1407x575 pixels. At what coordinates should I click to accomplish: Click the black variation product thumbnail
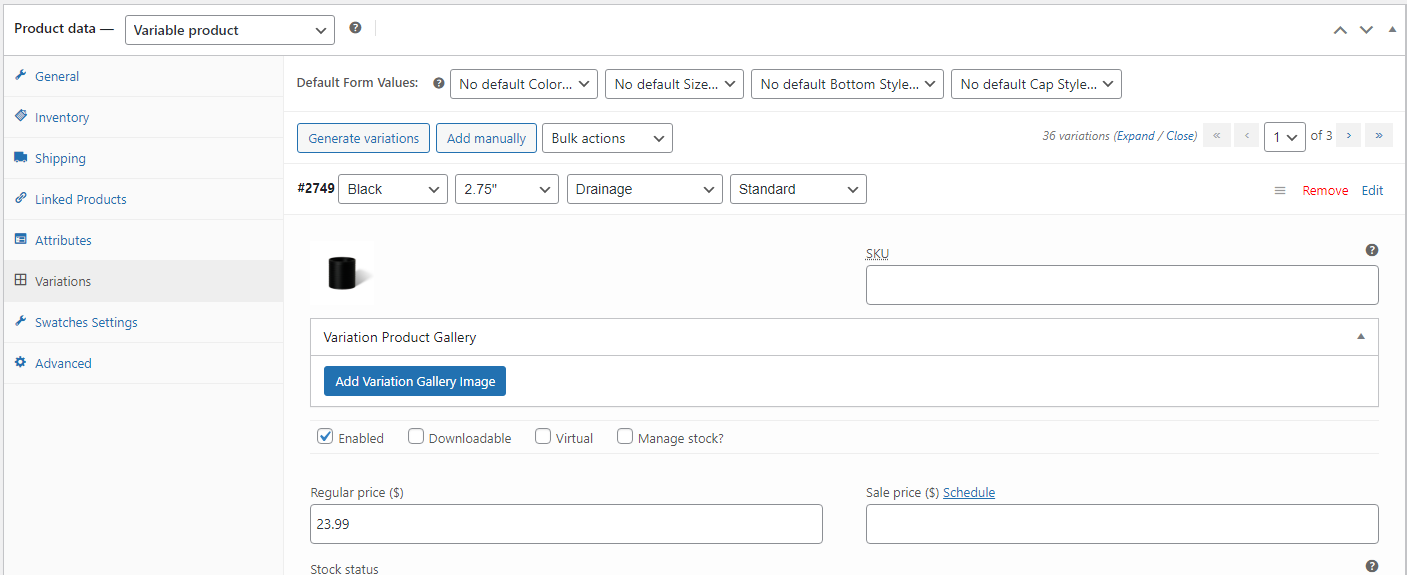tap(342, 271)
